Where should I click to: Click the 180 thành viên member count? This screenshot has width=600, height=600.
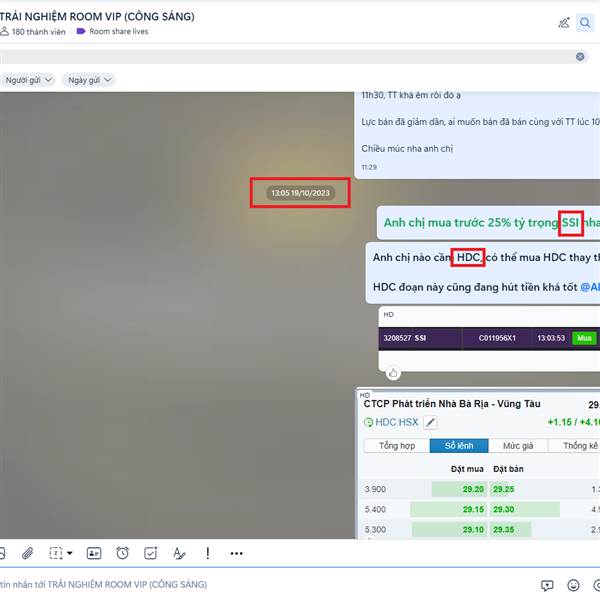point(33,32)
